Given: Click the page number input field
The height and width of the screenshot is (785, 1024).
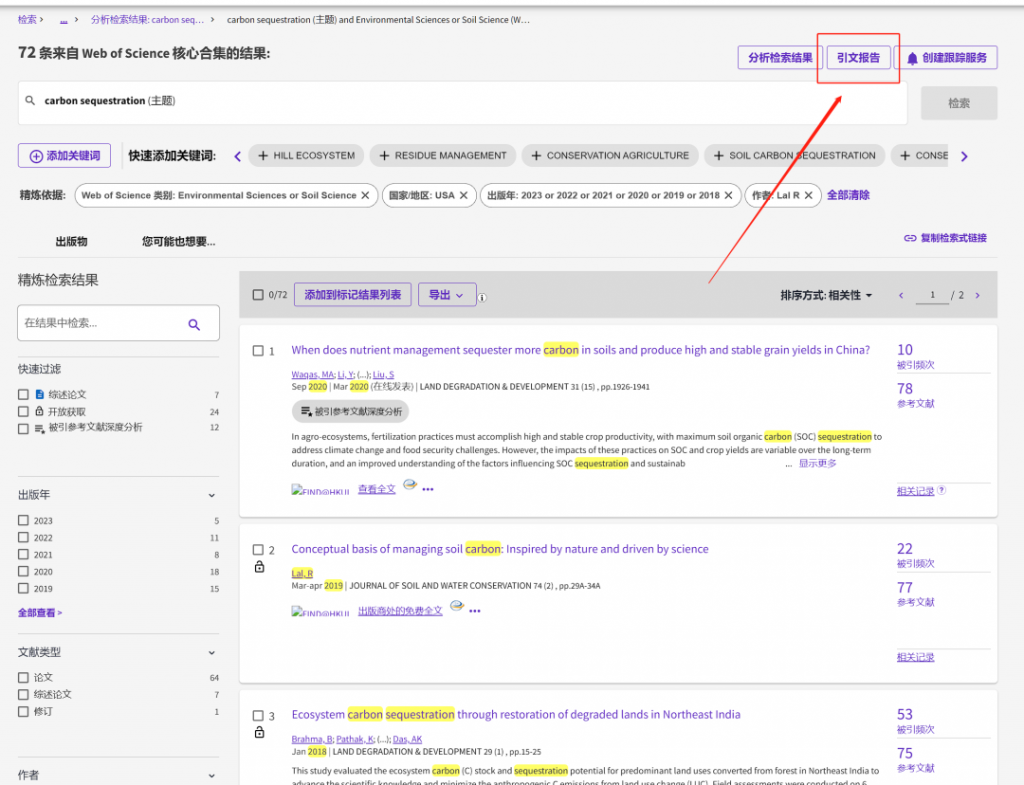Looking at the screenshot, I should (932, 295).
